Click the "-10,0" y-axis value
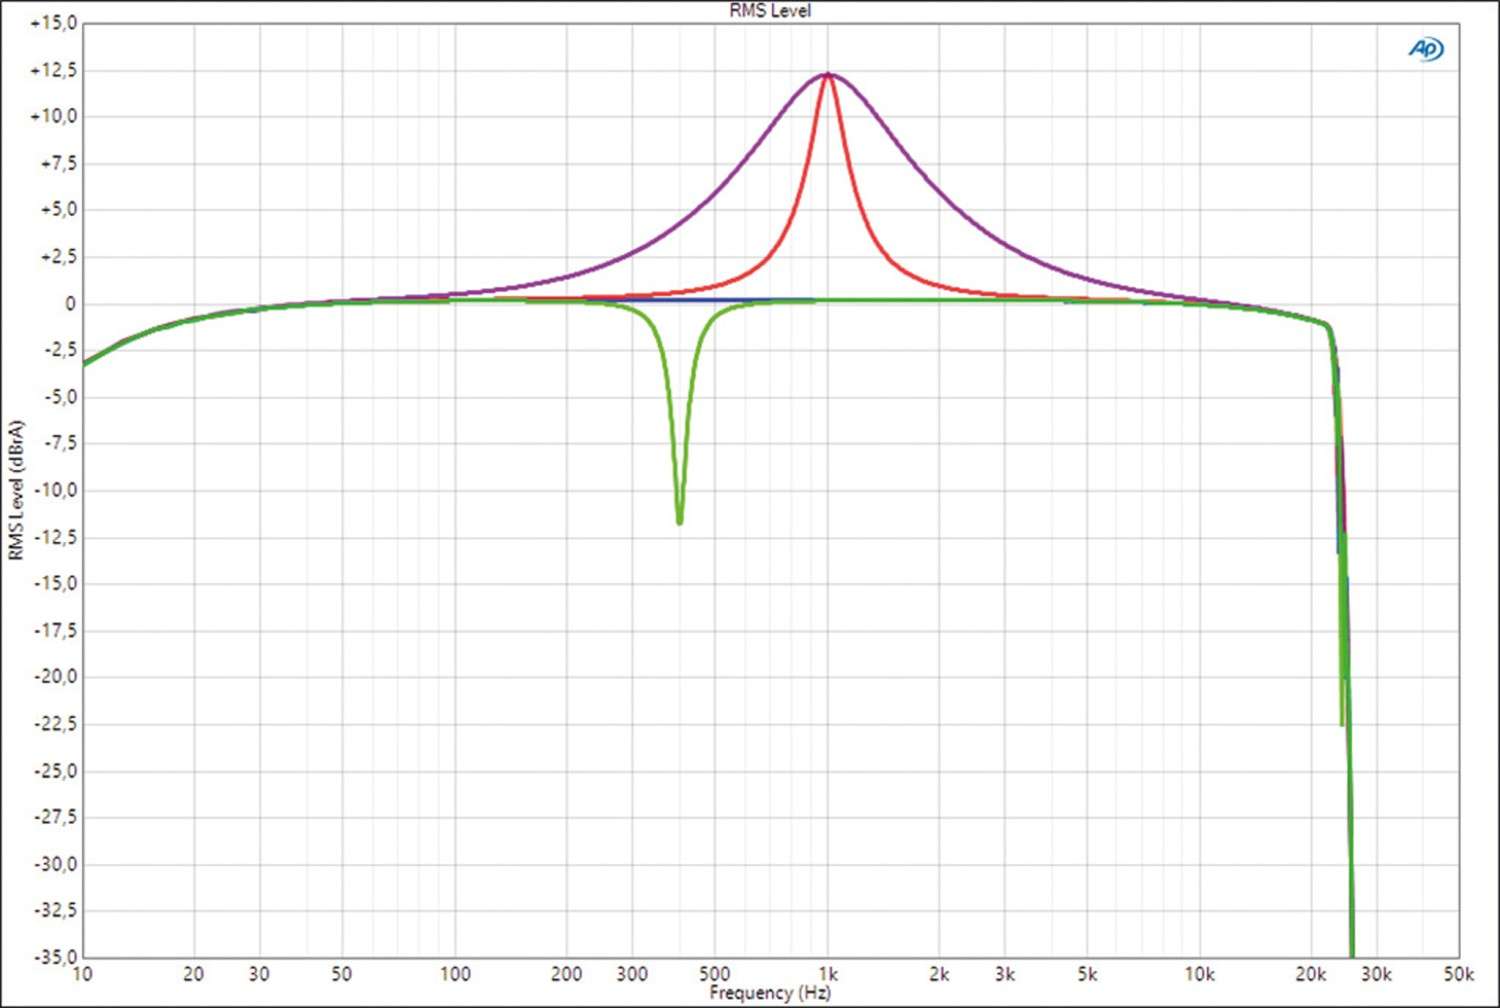Screen dimensions: 1500x1008 click(x=55, y=490)
